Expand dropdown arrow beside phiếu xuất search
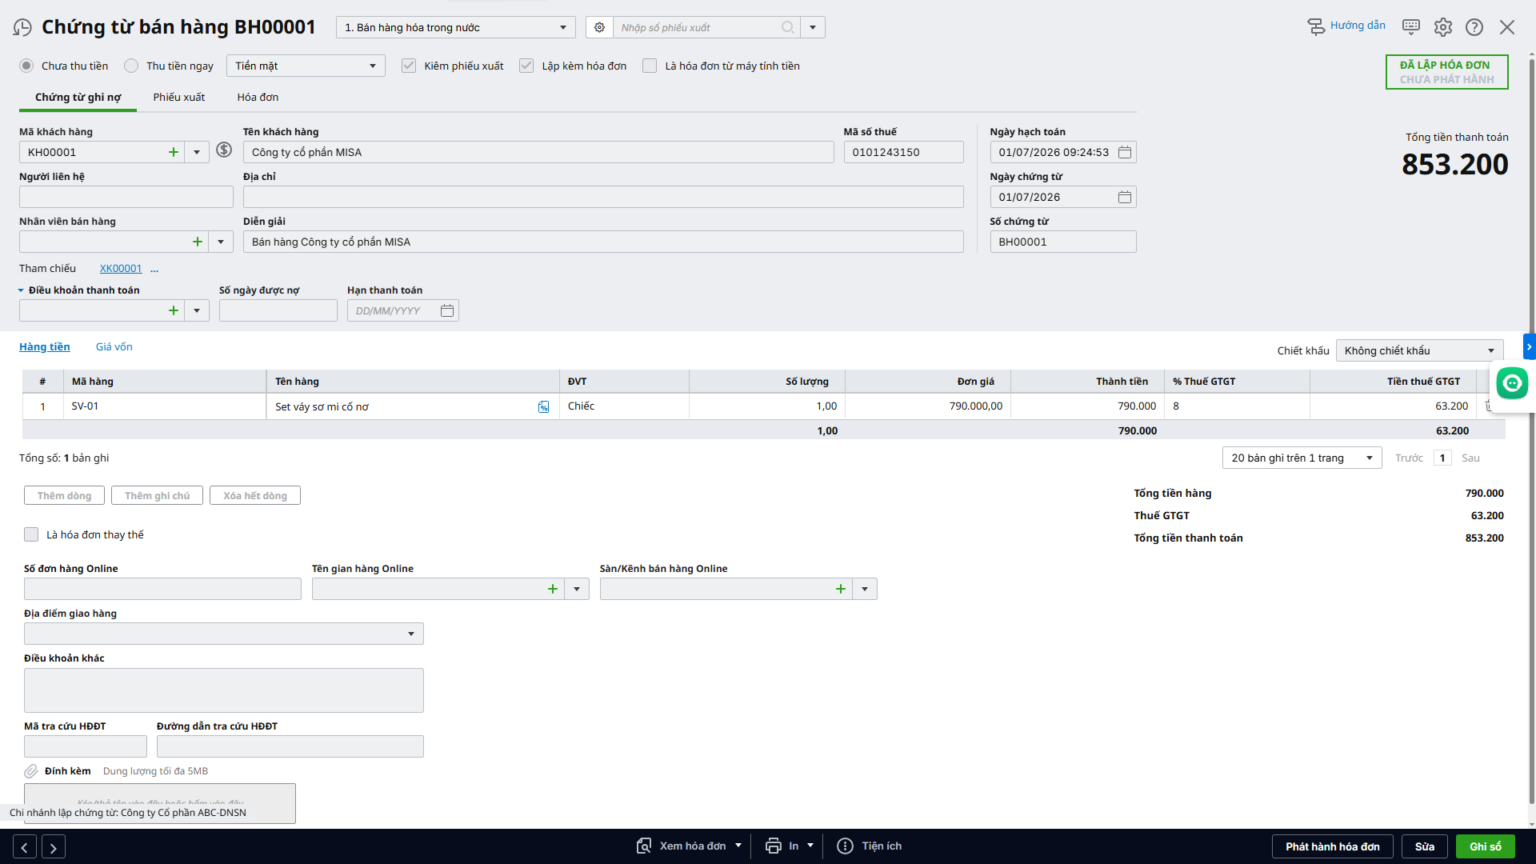 tap(813, 28)
